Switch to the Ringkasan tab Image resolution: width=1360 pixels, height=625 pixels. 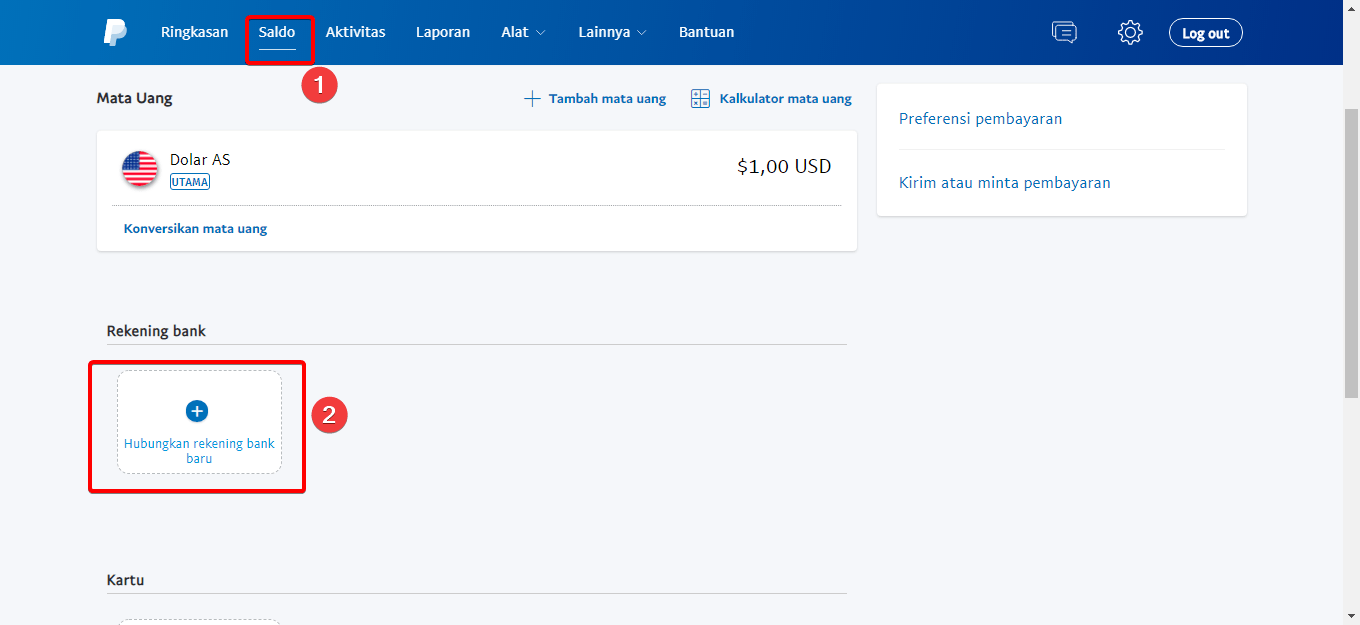[x=194, y=32]
